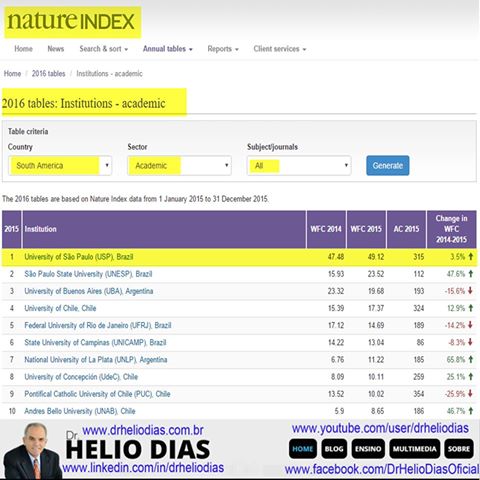
Task: Click the HOME badge in the bottom banner
Action: (x=302, y=449)
